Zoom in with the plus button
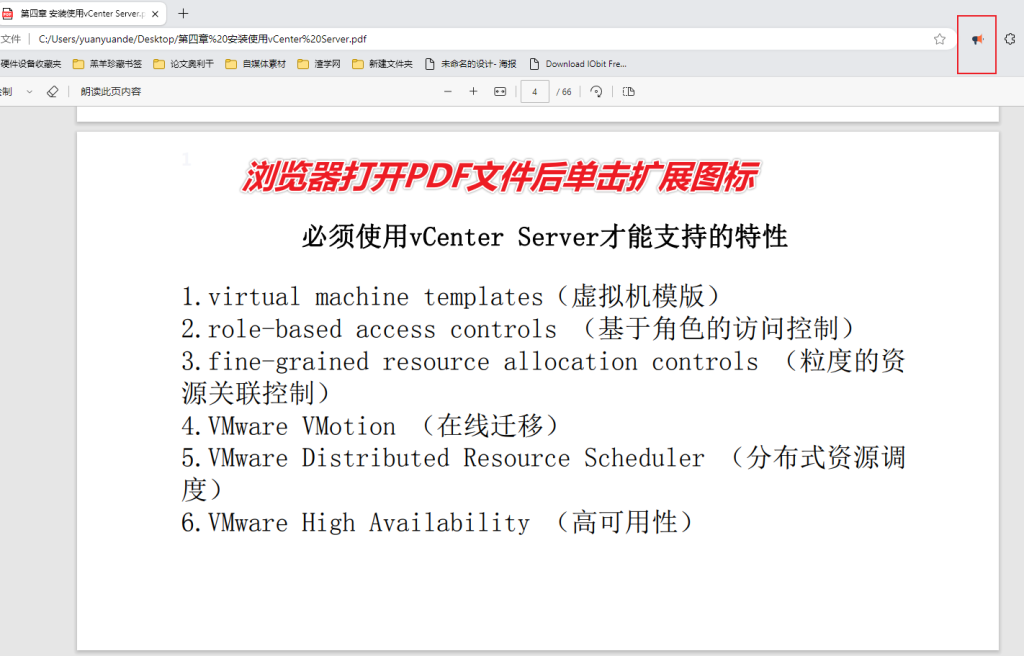The width and height of the screenshot is (1024, 656). 473,91
